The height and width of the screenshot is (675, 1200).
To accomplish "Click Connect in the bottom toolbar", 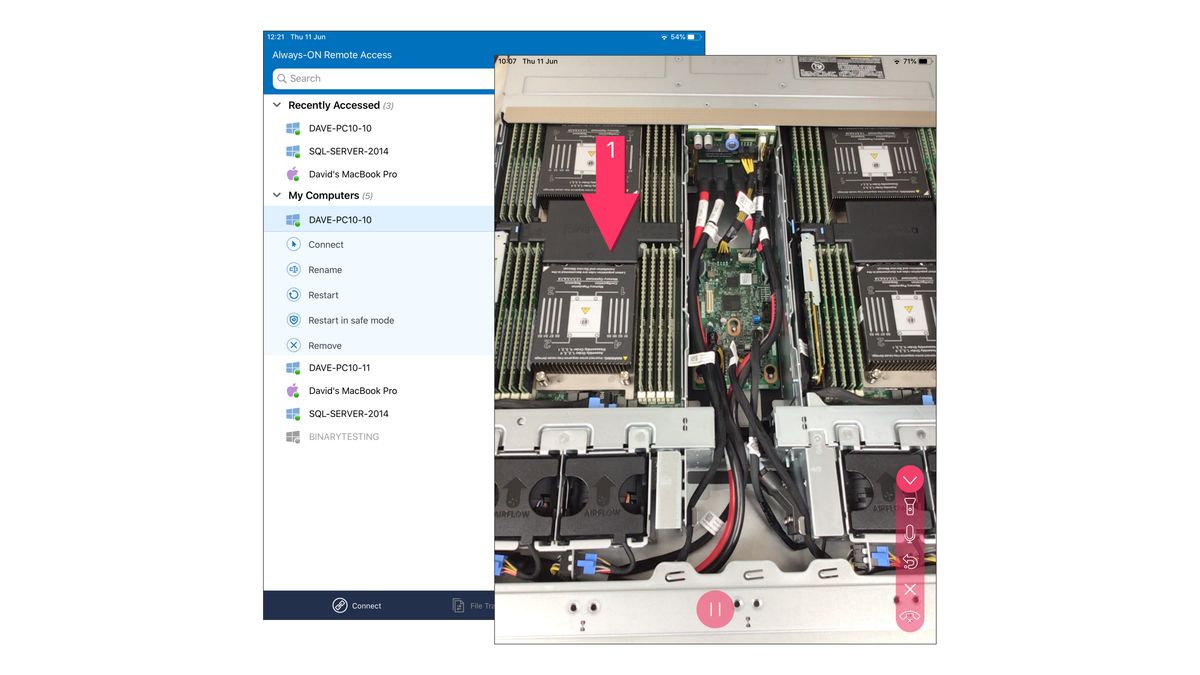I will click(x=356, y=605).
